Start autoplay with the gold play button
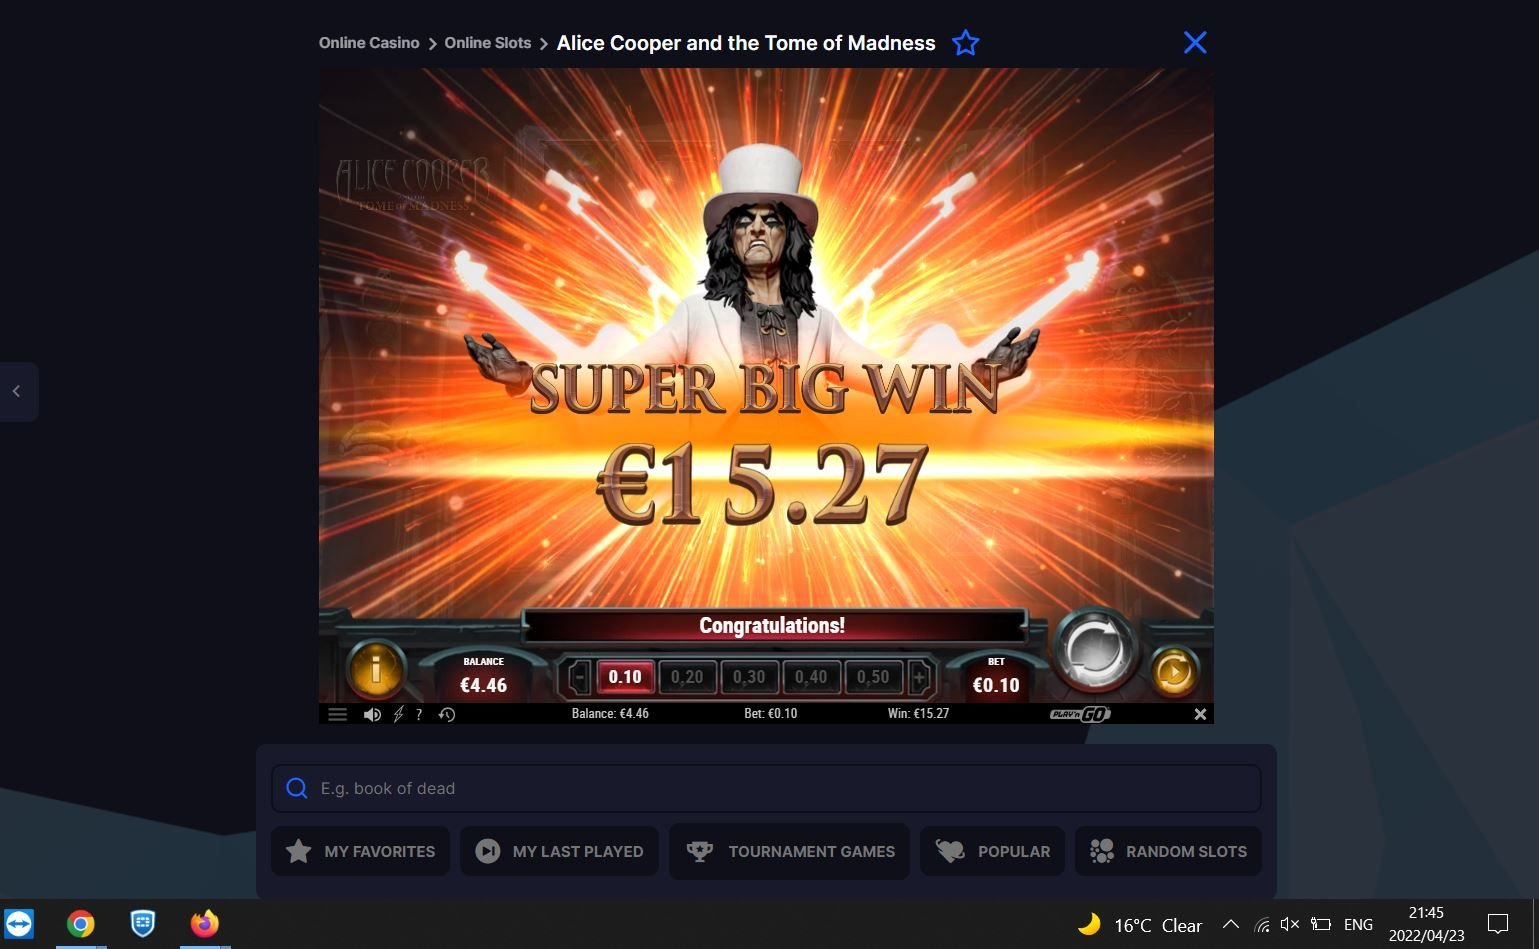The image size is (1539, 949). click(1173, 671)
